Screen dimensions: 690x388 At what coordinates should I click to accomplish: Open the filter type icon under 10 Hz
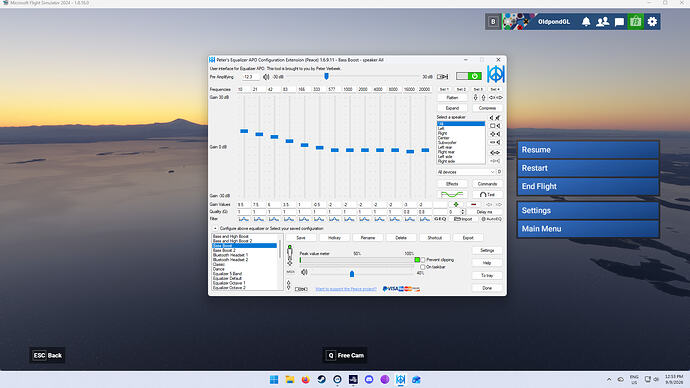[x=244, y=219]
